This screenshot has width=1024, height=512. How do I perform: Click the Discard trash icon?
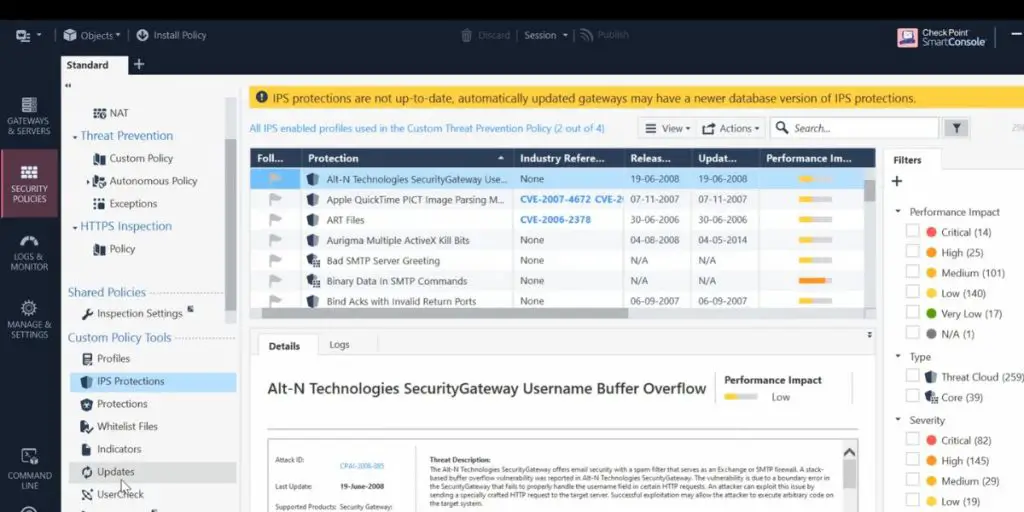click(466, 35)
